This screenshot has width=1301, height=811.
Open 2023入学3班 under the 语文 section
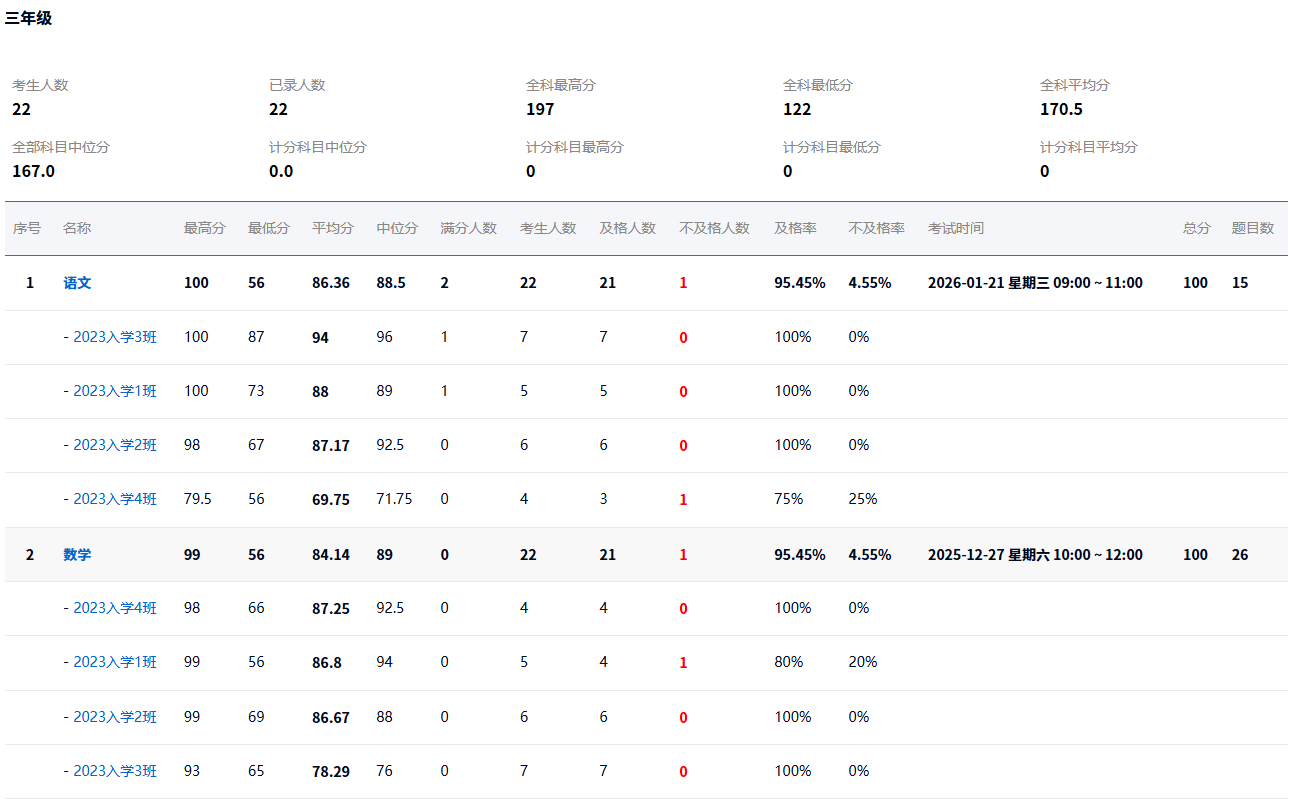(114, 337)
